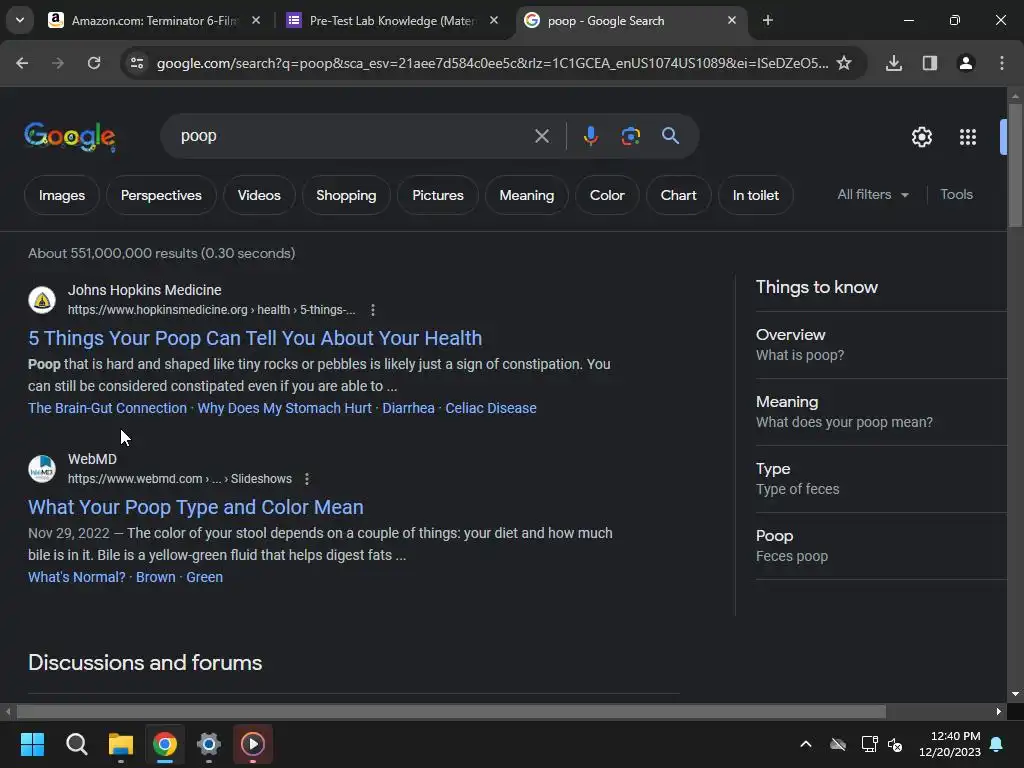The height and width of the screenshot is (768, 1024).
Task: Close the poop Google Search tab
Action: coord(732,21)
